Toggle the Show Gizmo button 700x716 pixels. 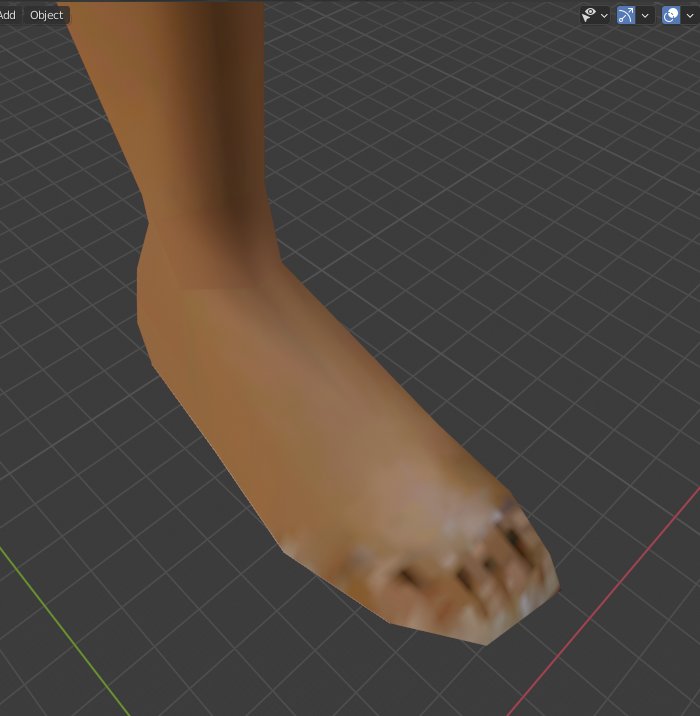tap(626, 15)
